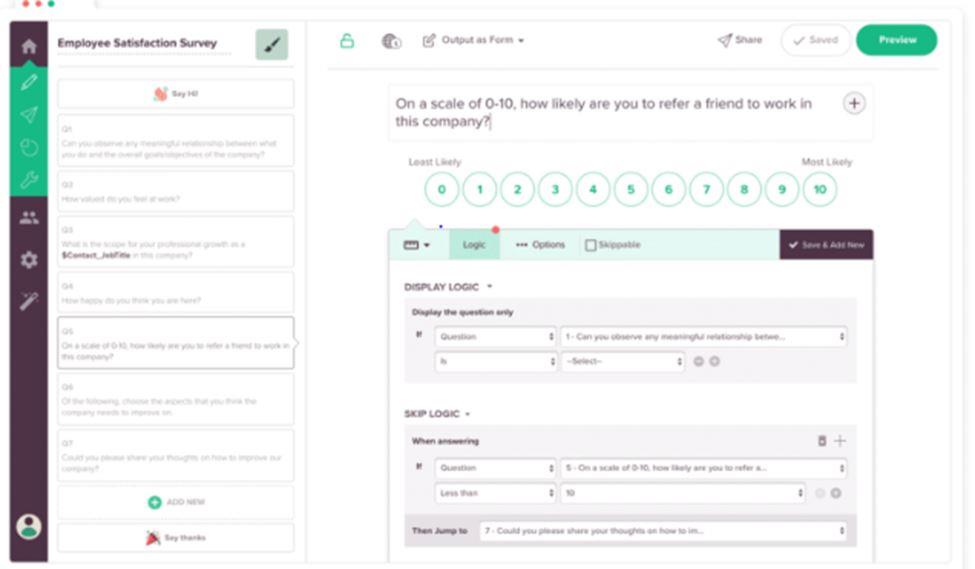Click the plus icon beside question title
Image resolution: width=975 pixels, height=569 pixels.
pos(854,103)
